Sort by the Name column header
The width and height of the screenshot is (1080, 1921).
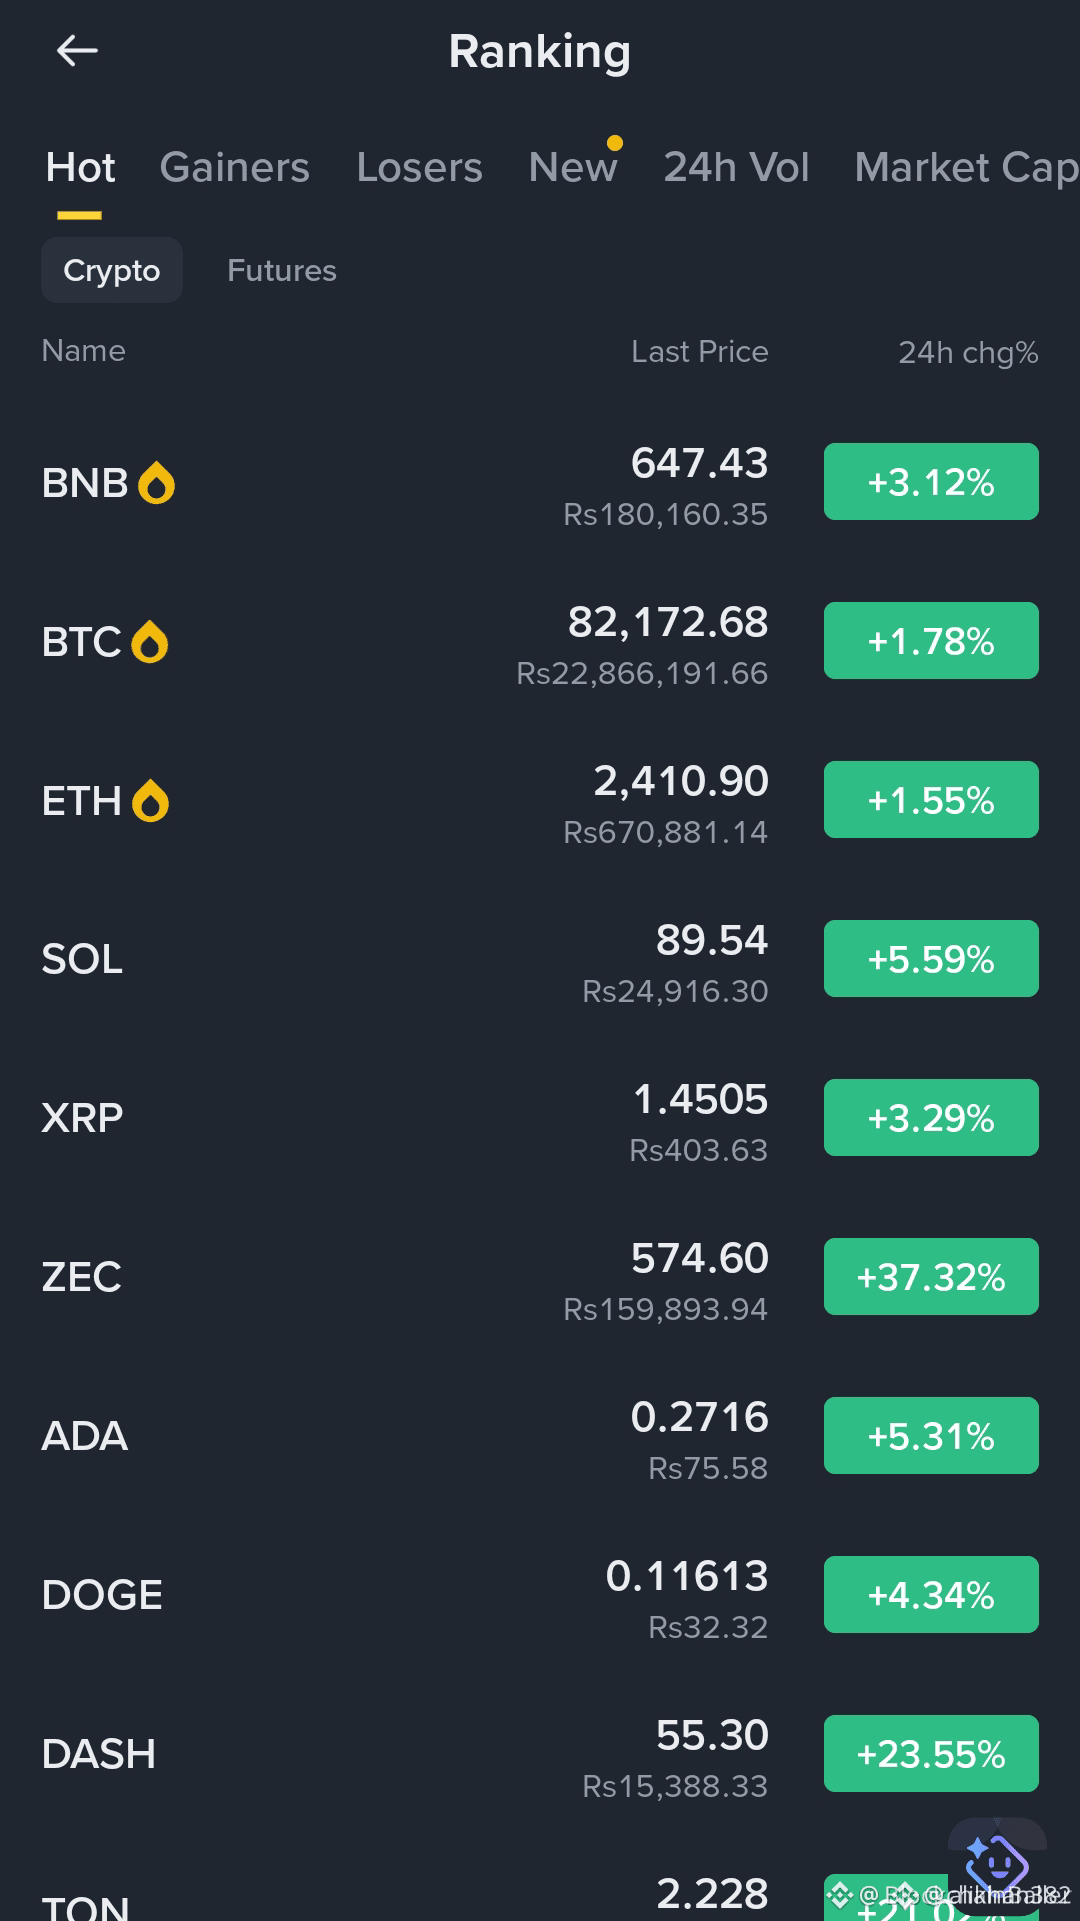coord(84,351)
